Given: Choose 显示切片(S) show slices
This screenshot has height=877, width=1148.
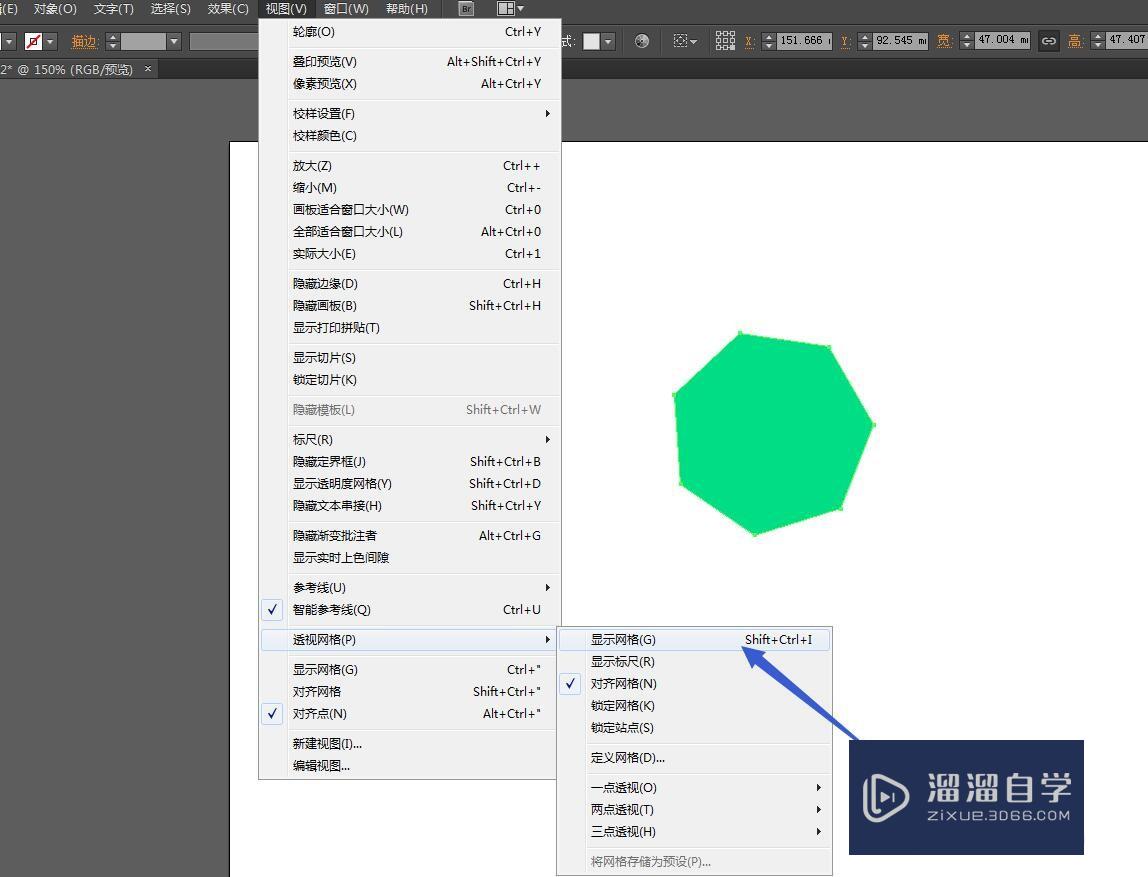Looking at the screenshot, I should 410,357.
